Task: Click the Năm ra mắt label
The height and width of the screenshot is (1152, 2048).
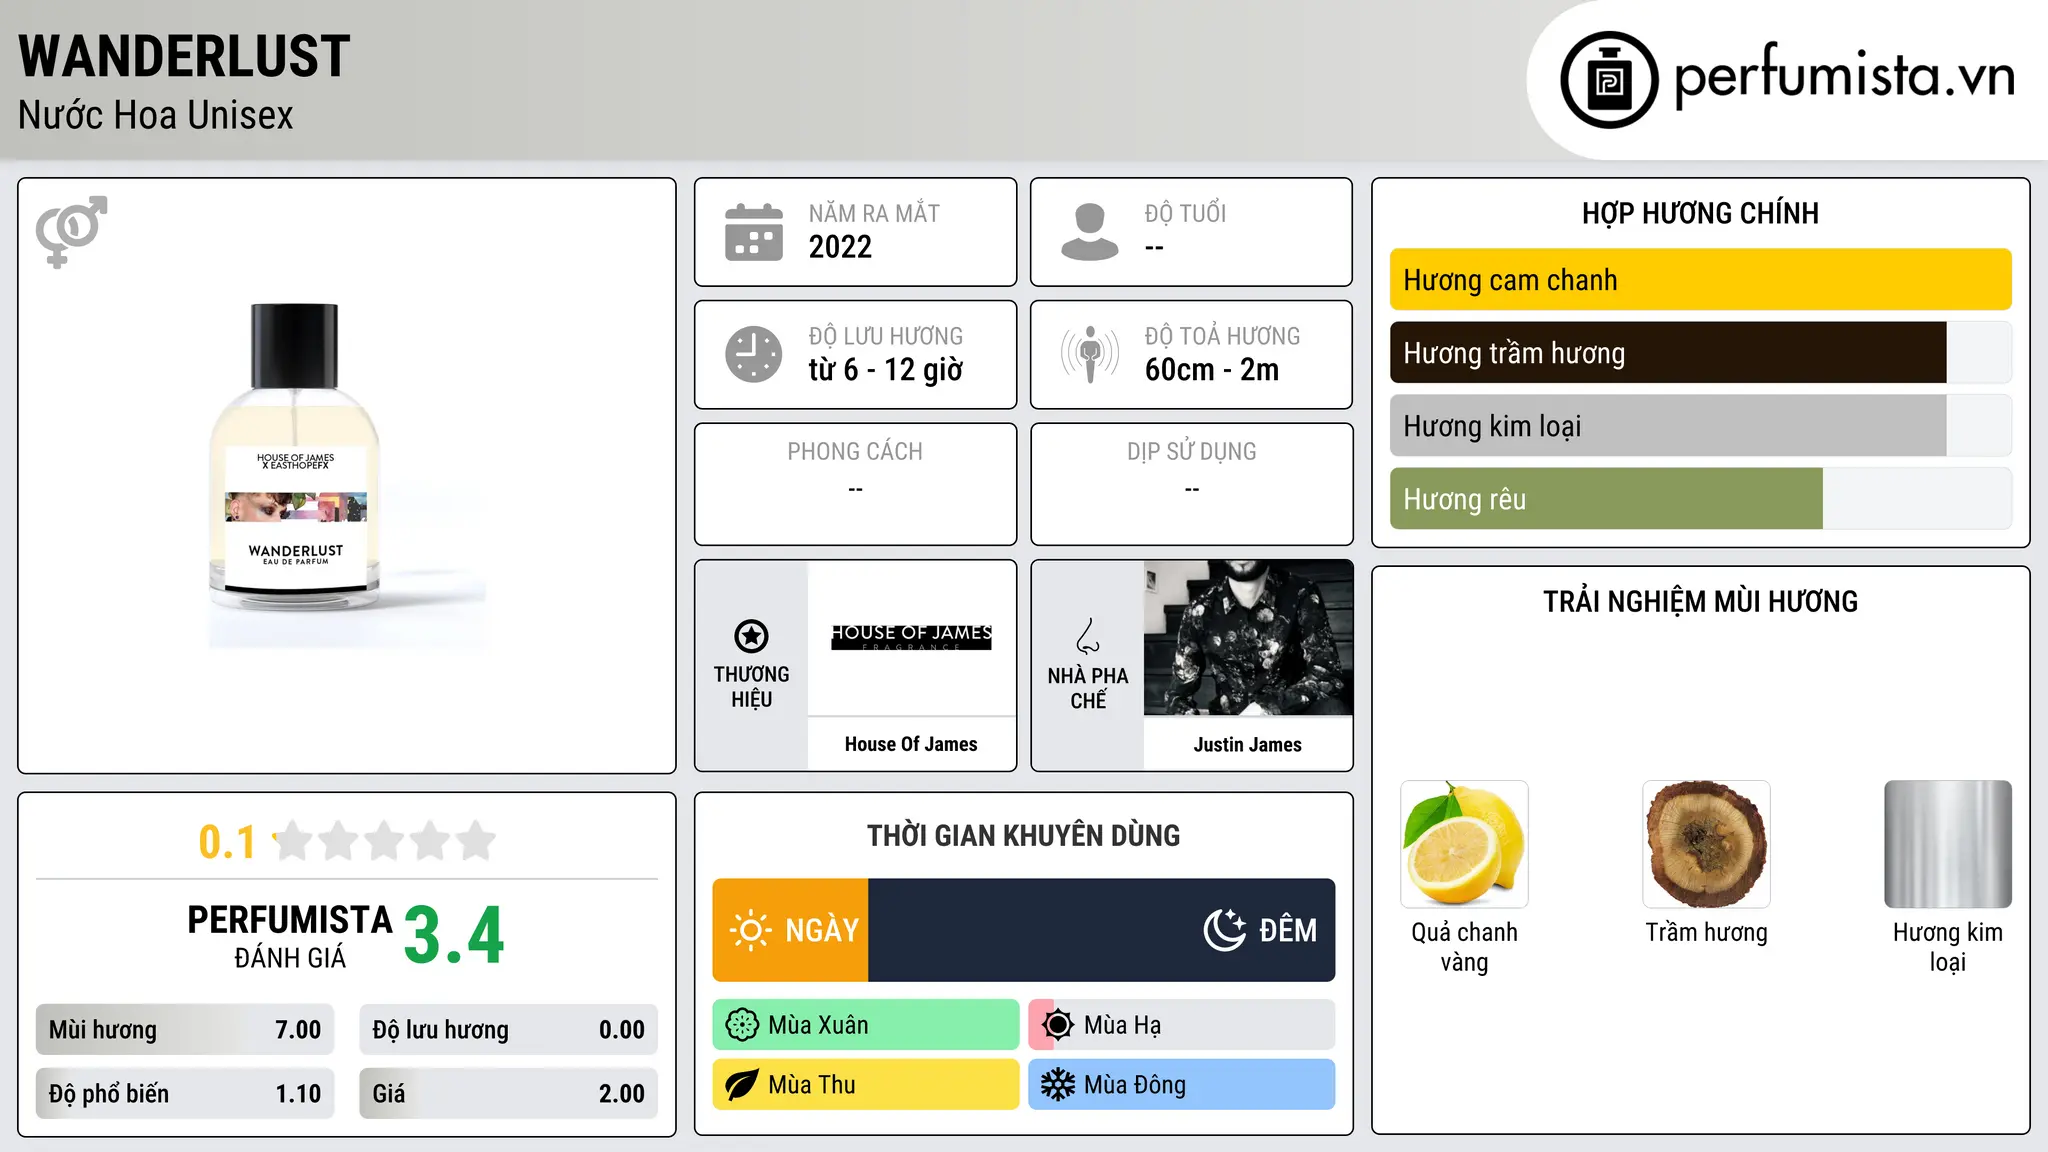Action: click(x=874, y=213)
